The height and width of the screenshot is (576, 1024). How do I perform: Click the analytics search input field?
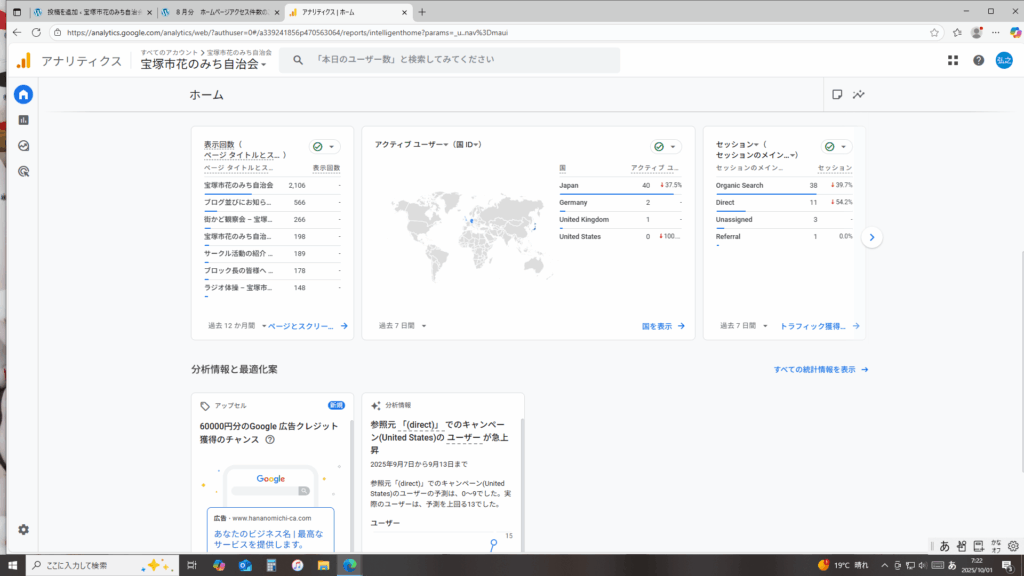450,60
